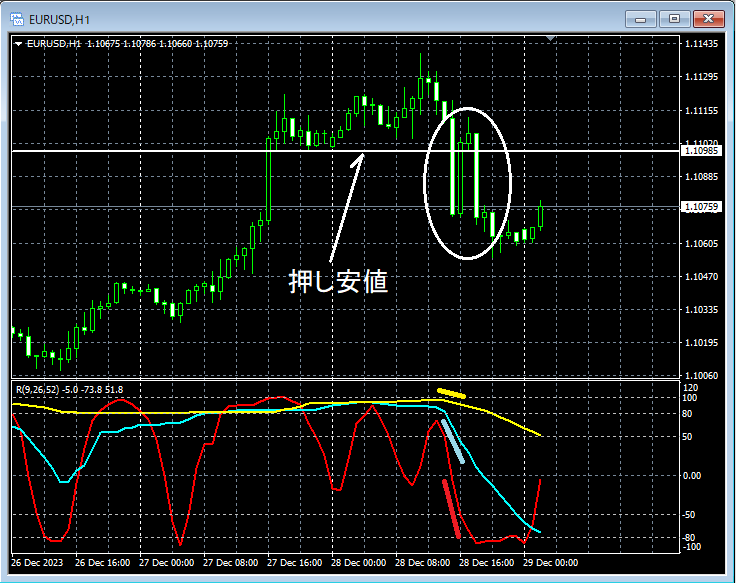
Task: Click the EURUSD,H1 title text
Action: 59,20
